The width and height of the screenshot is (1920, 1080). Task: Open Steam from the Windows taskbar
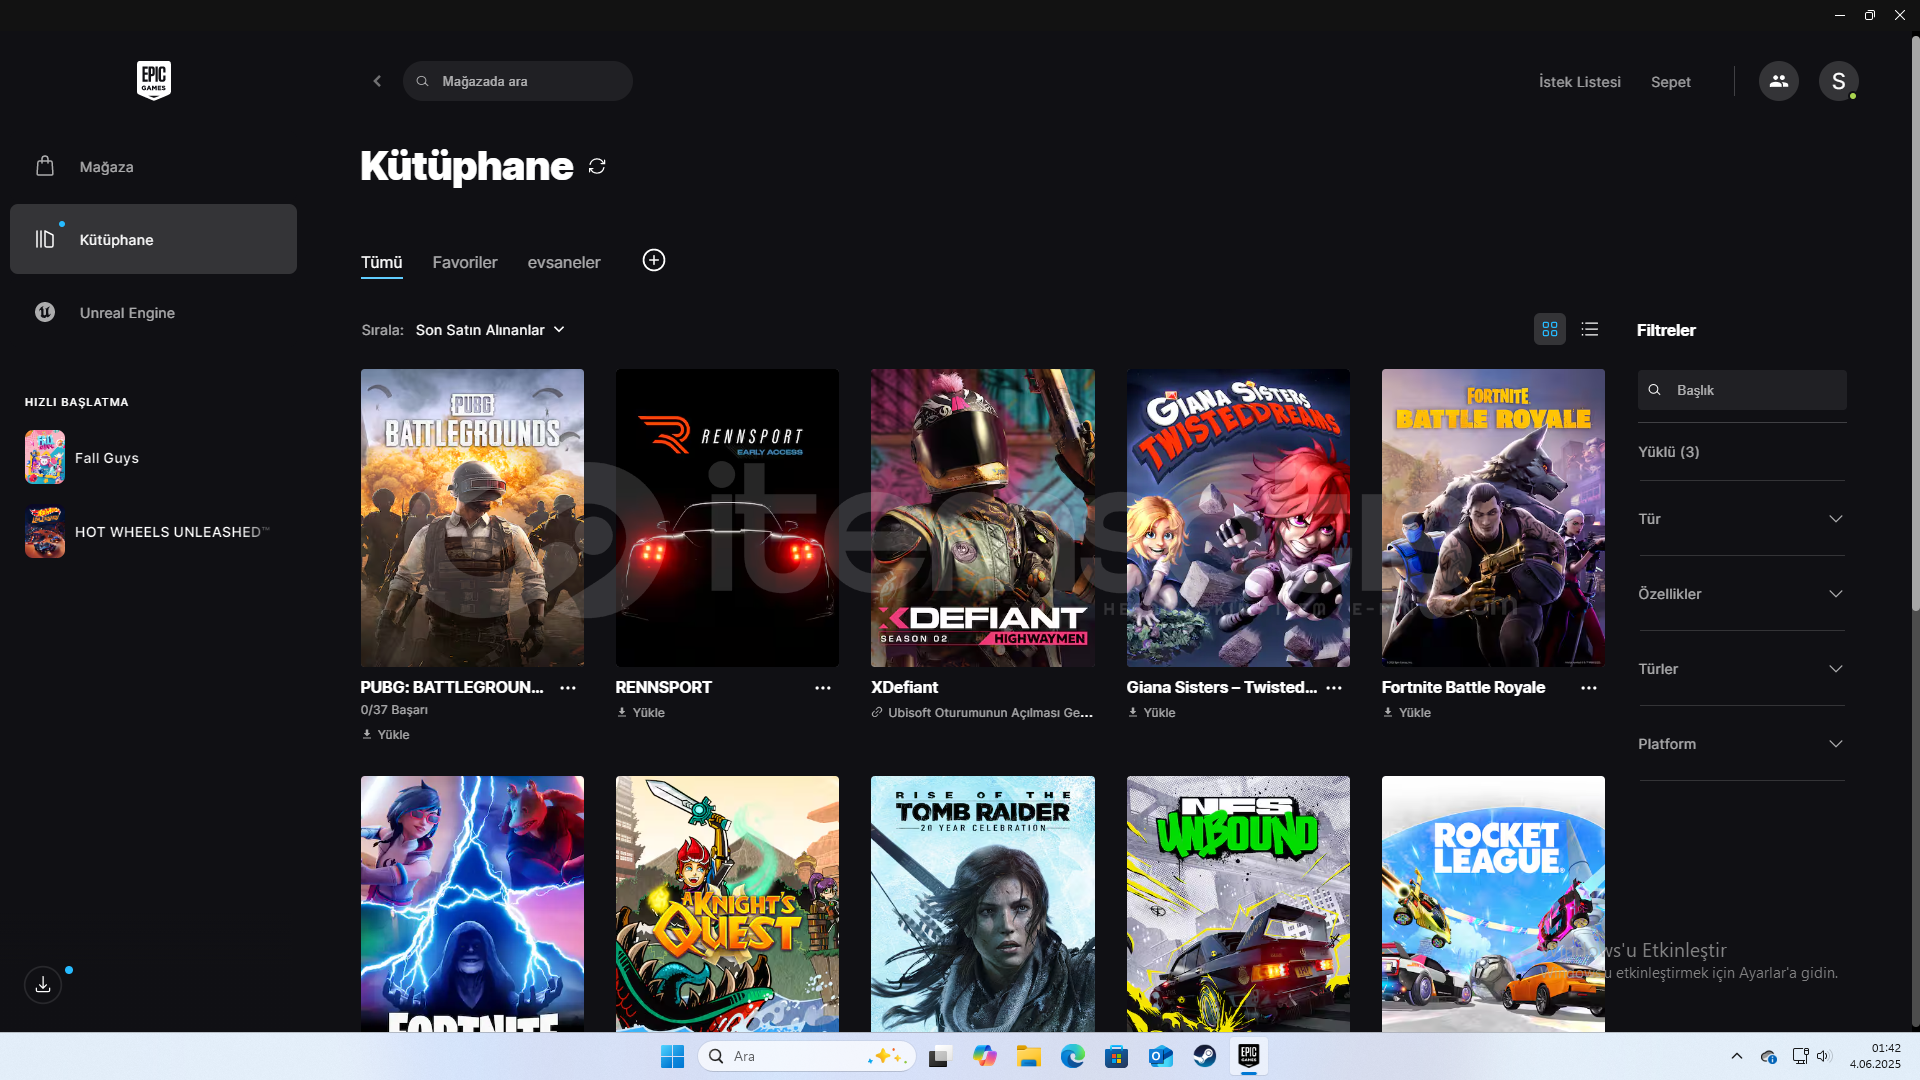point(1204,1056)
